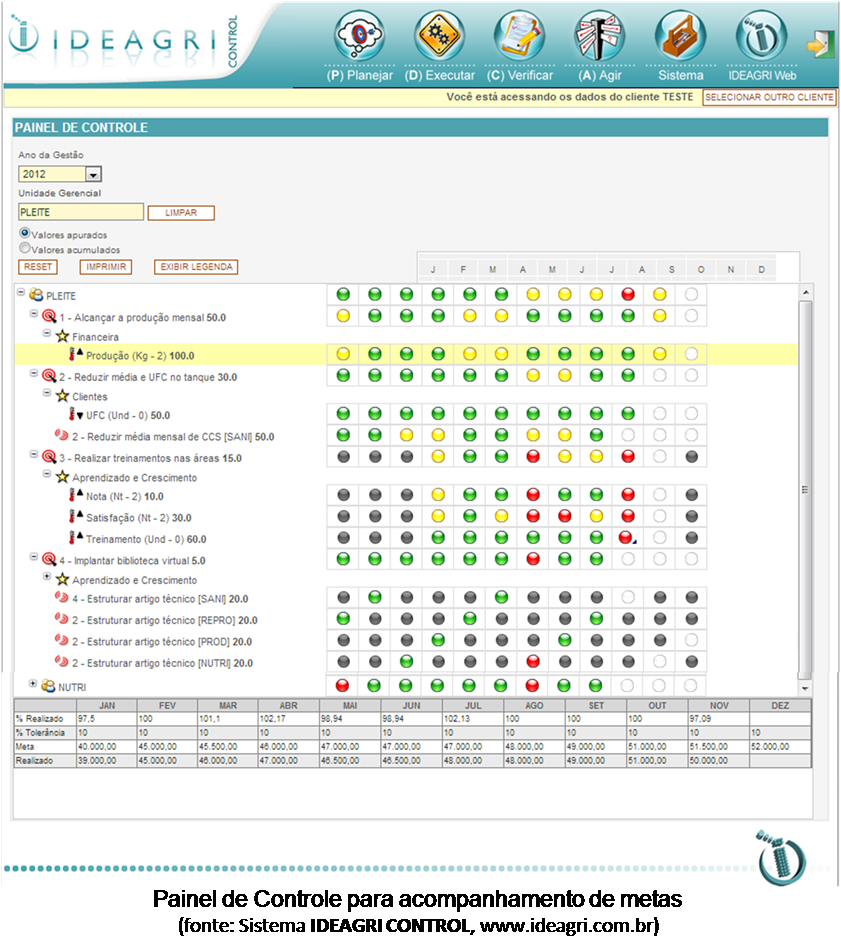
Task: Select the Produção (Kg - 2) 100.0 row
Action: click(x=406, y=355)
